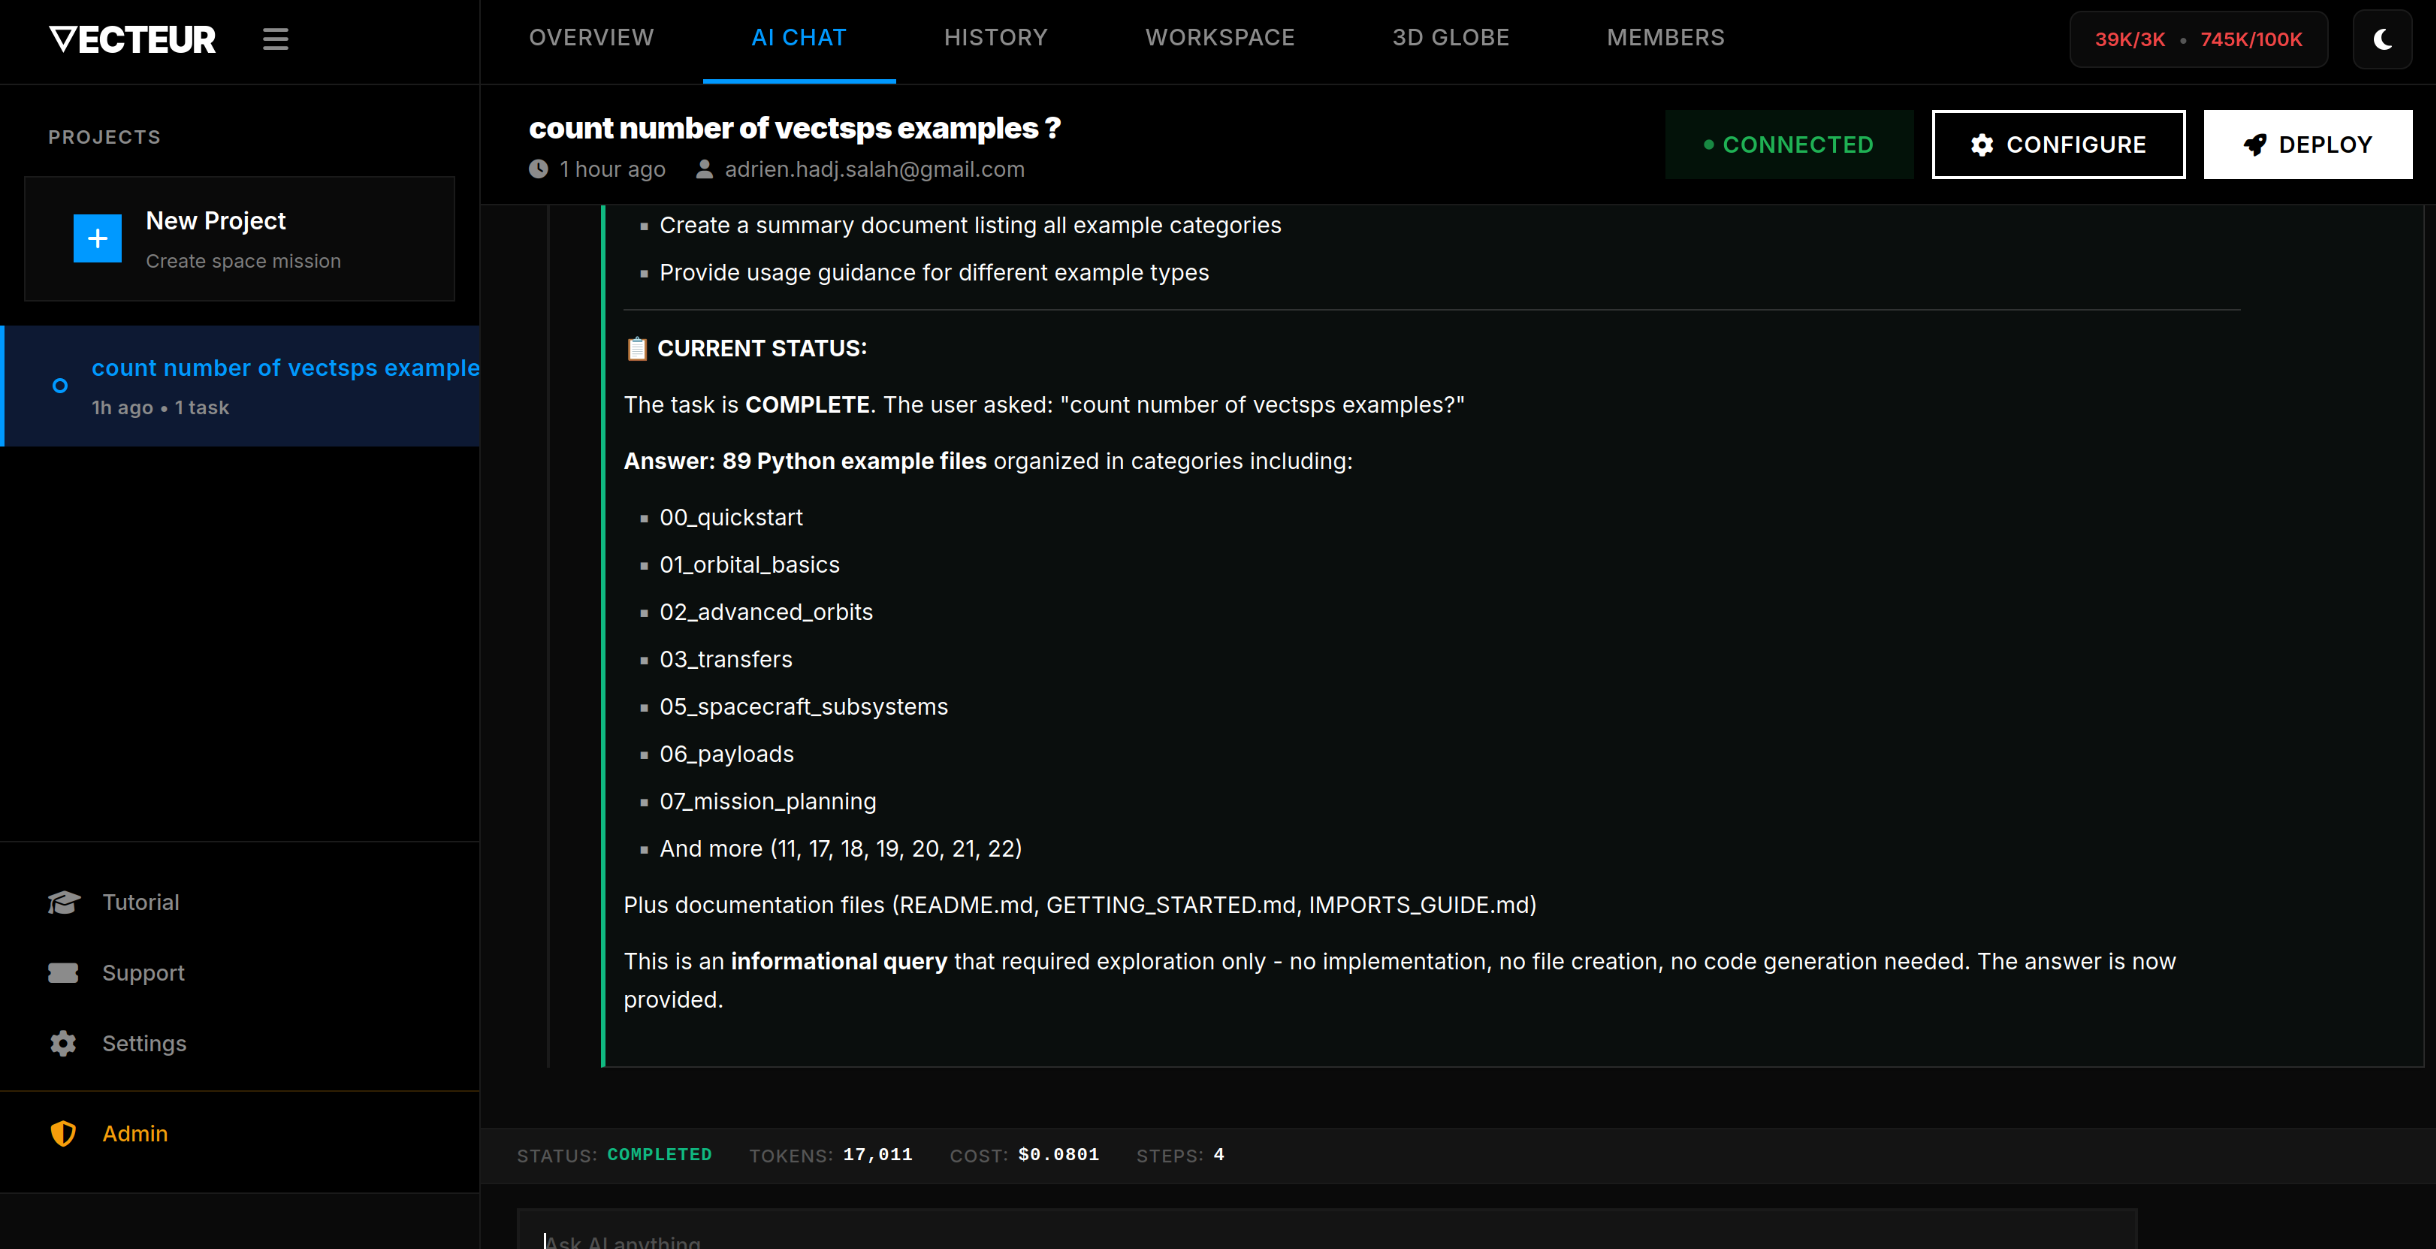
Task: Switch to the HISTORY tab
Action: (x=995, y=37)
